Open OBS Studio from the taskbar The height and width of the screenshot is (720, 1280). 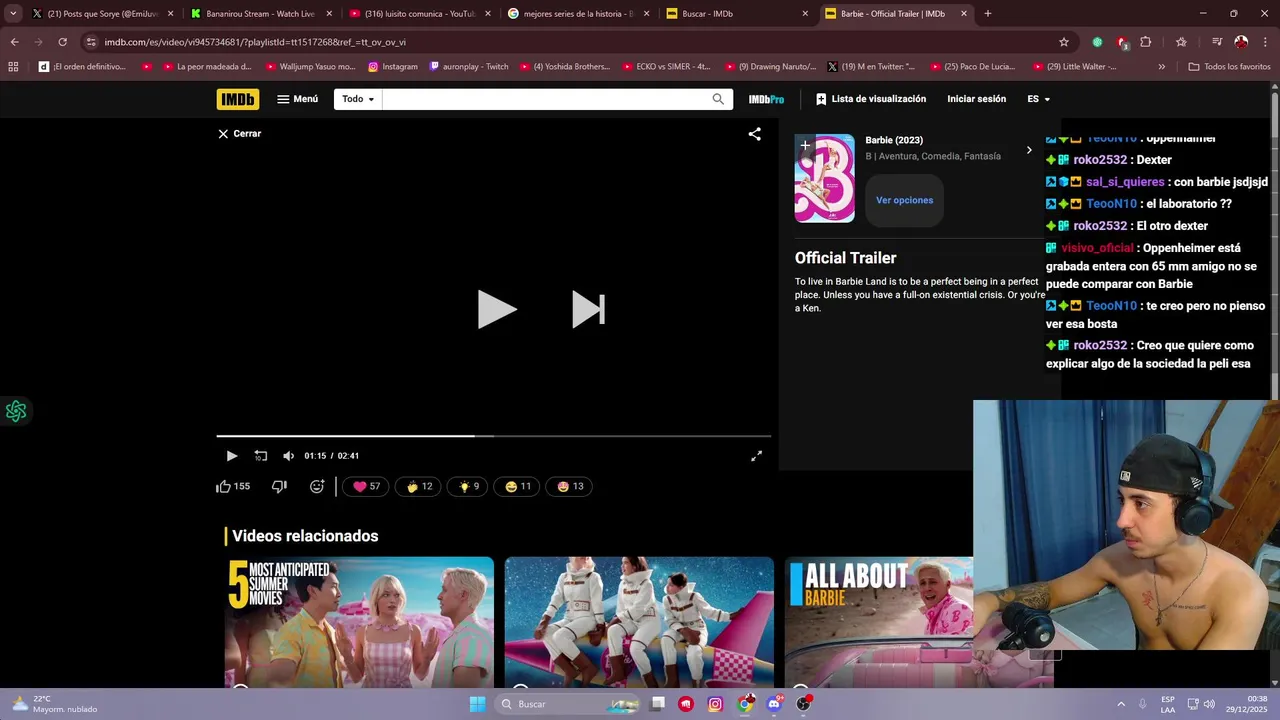pos(803,704)
